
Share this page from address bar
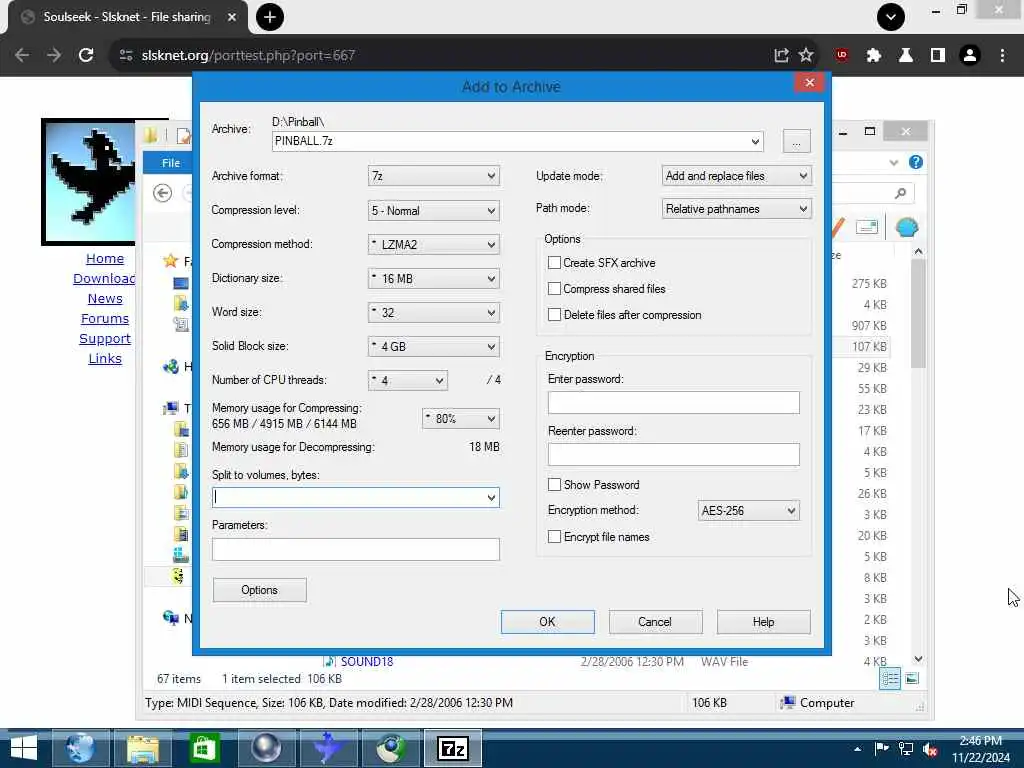781,56
